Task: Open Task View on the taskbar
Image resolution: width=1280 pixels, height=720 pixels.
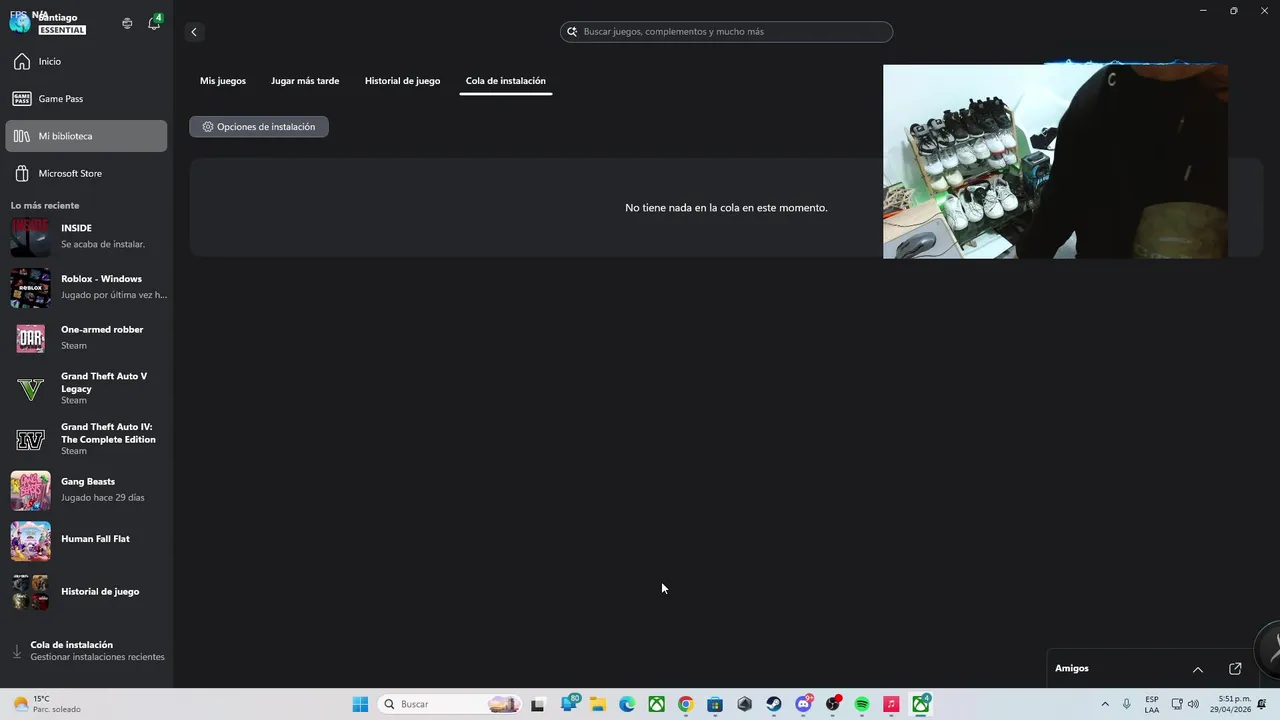Action: tap(537, 704)
